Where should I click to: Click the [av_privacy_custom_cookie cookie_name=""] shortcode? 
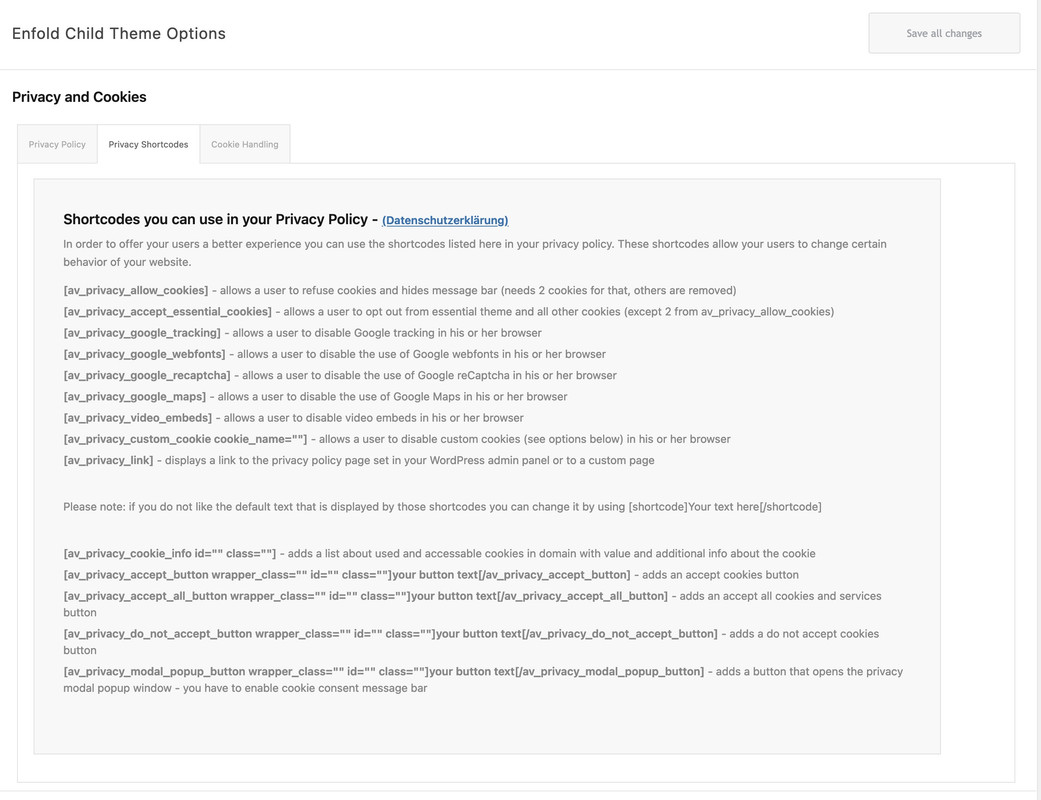click(x=185, y=440)
